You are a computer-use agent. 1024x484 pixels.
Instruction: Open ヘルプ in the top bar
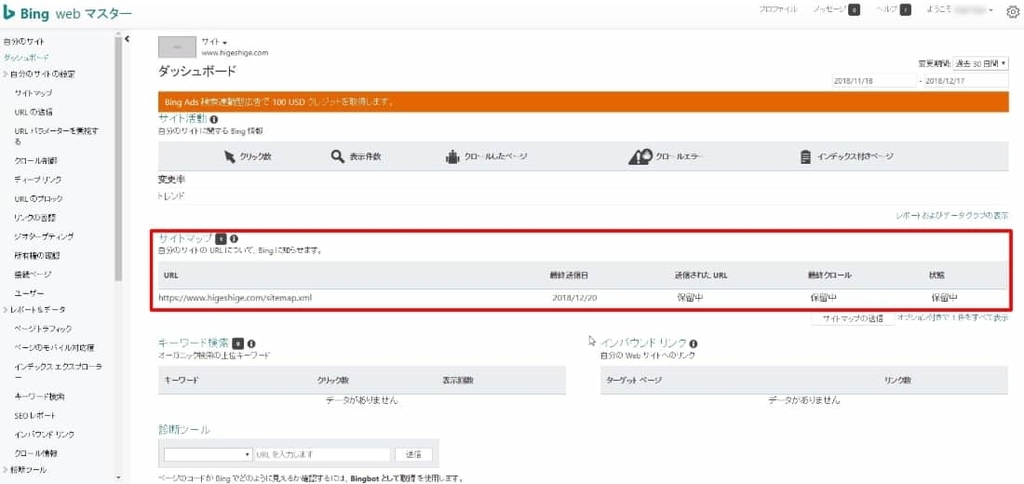pos(886,10)
